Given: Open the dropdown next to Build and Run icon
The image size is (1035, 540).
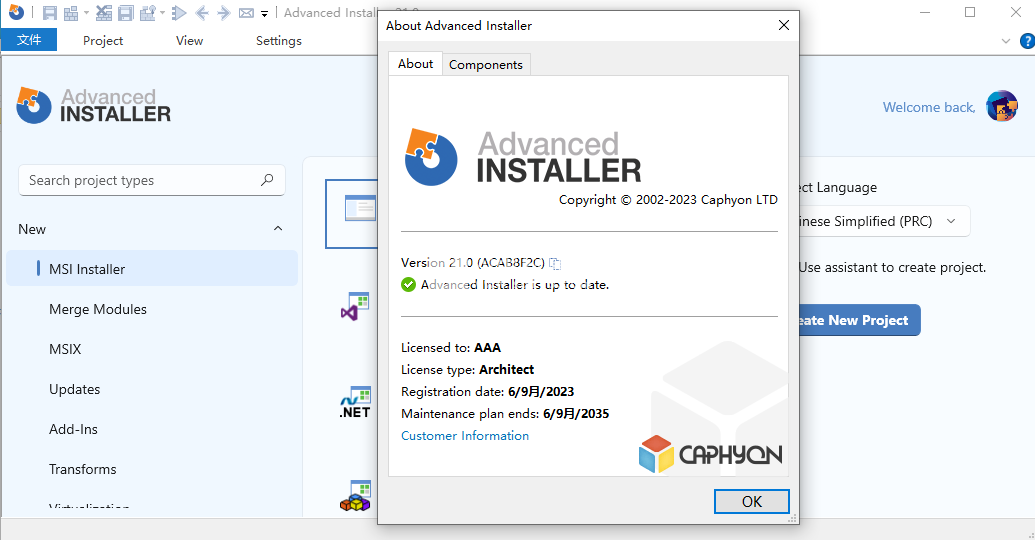Looking at the screenshot, I should coord(162,13).
